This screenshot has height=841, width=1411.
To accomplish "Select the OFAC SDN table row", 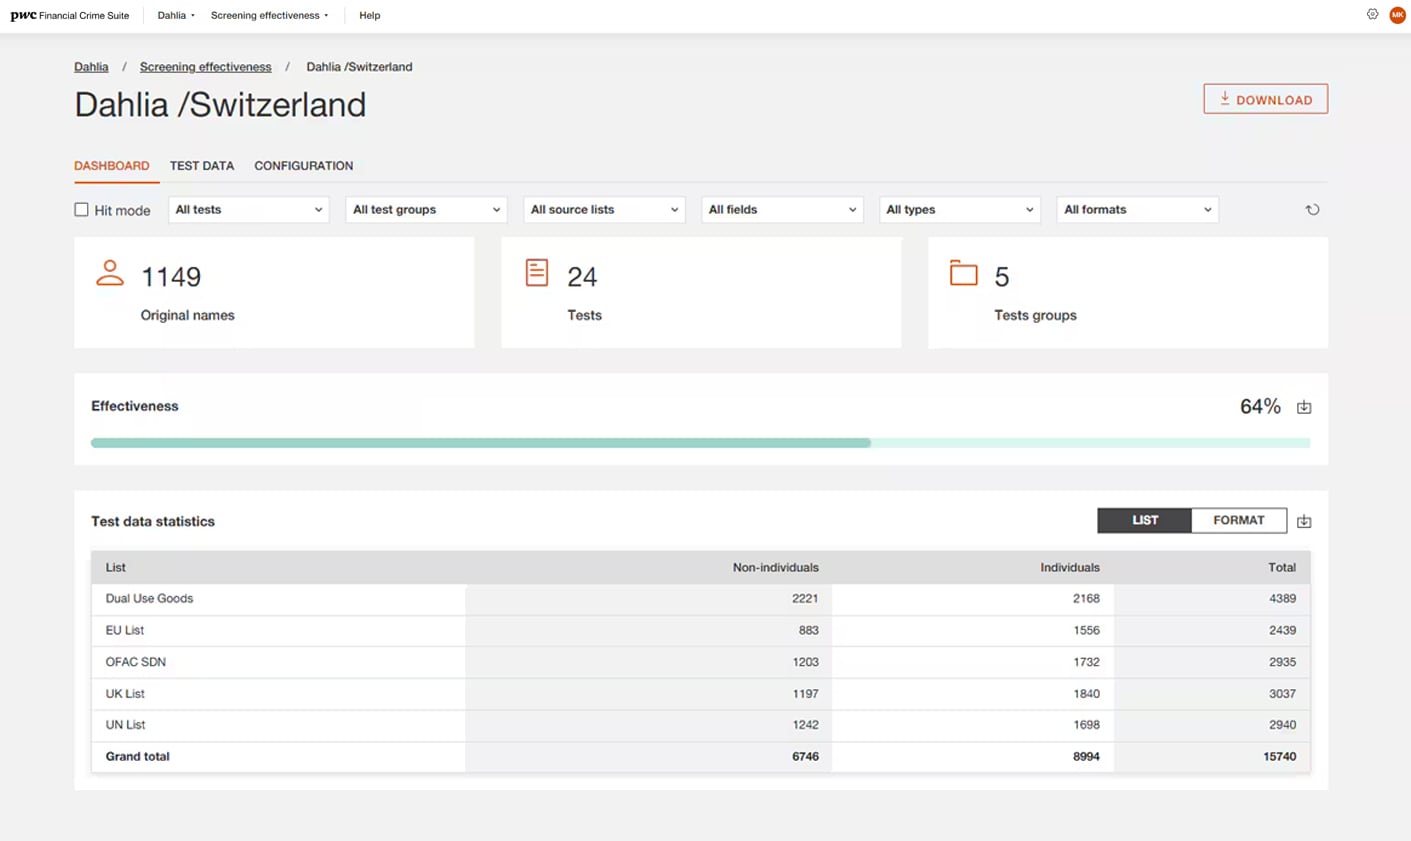I will tap(700, 662).
